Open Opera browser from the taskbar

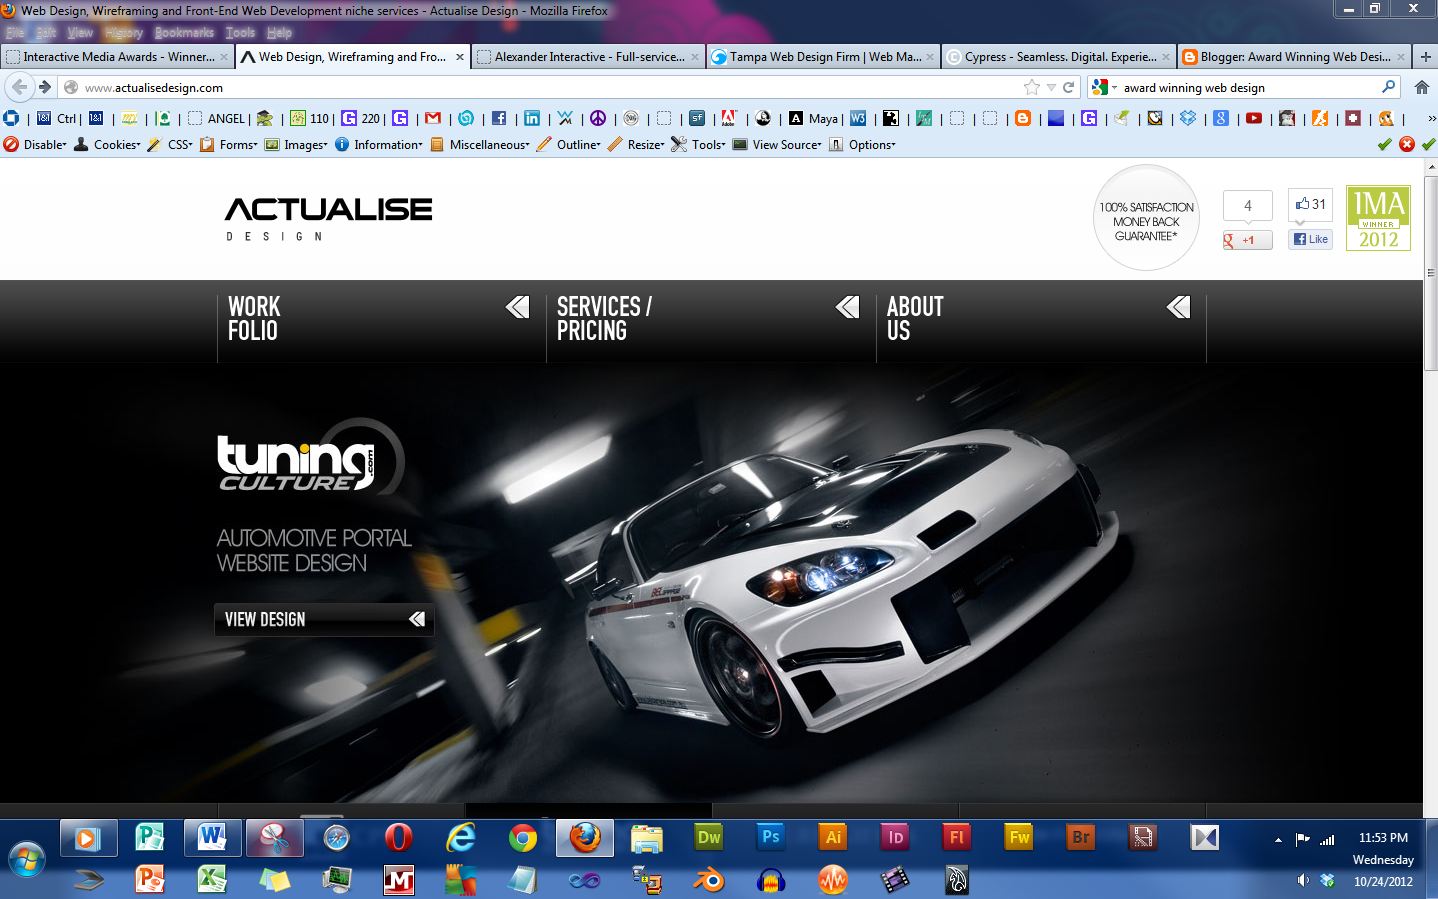[399, 838]
